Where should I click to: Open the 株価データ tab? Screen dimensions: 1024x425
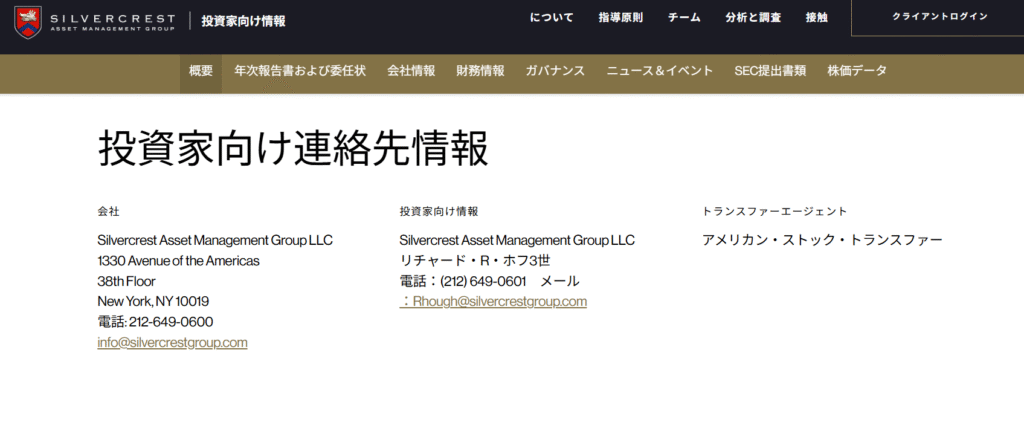(x=857, y=71)
